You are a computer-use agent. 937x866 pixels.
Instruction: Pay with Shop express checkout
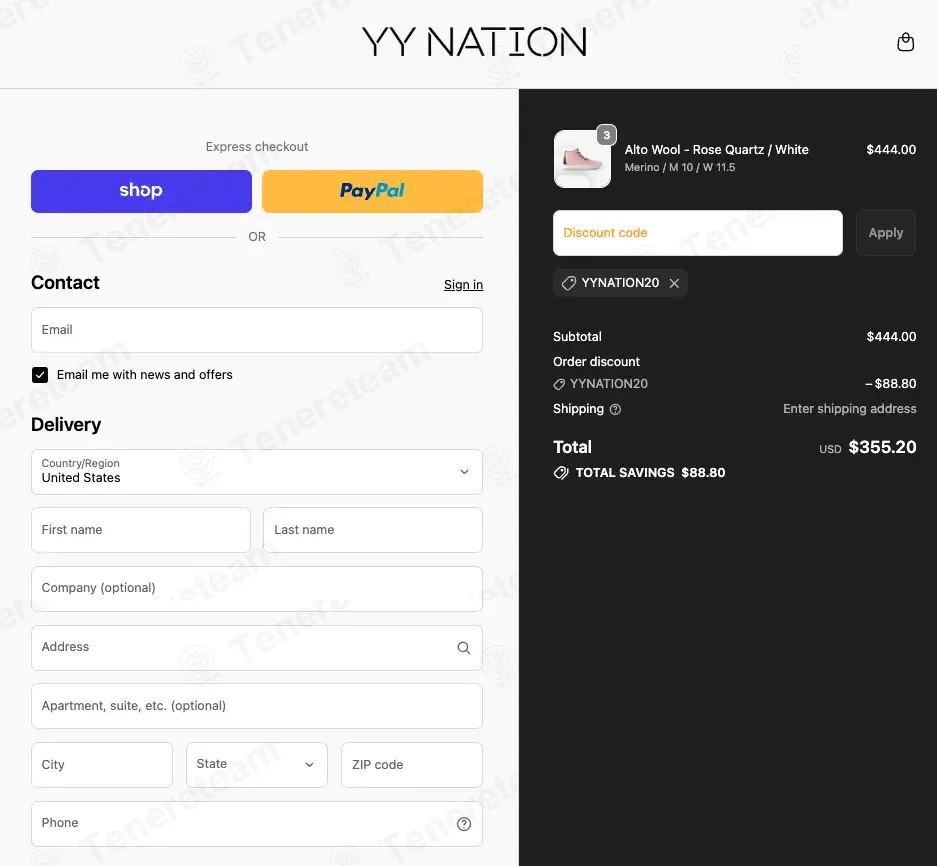141,191
